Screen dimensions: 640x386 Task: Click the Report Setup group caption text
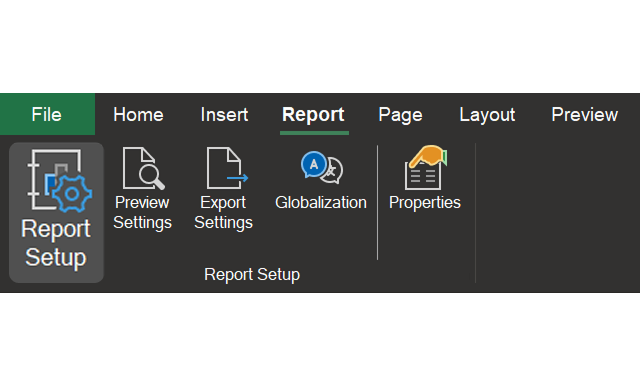(252, 275)
